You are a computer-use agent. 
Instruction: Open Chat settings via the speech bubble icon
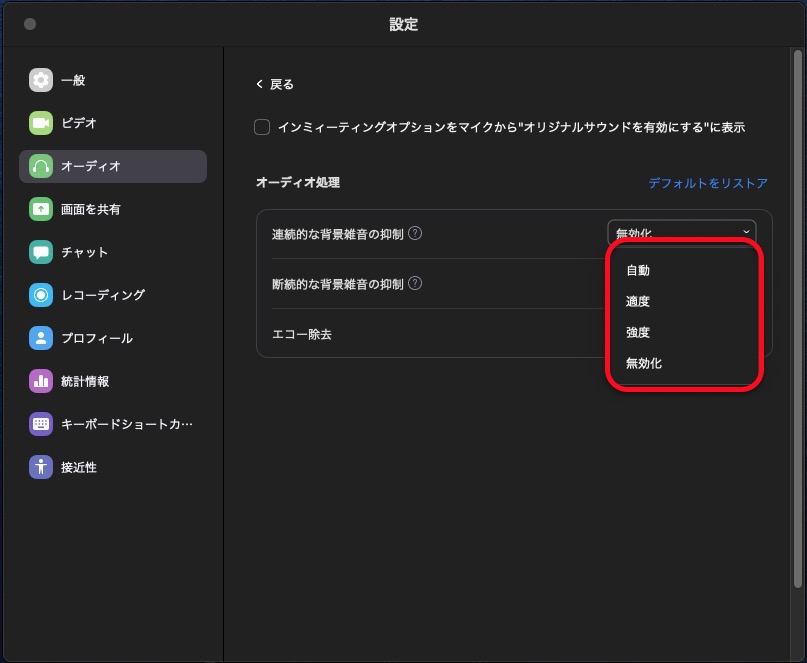(41, 252)
